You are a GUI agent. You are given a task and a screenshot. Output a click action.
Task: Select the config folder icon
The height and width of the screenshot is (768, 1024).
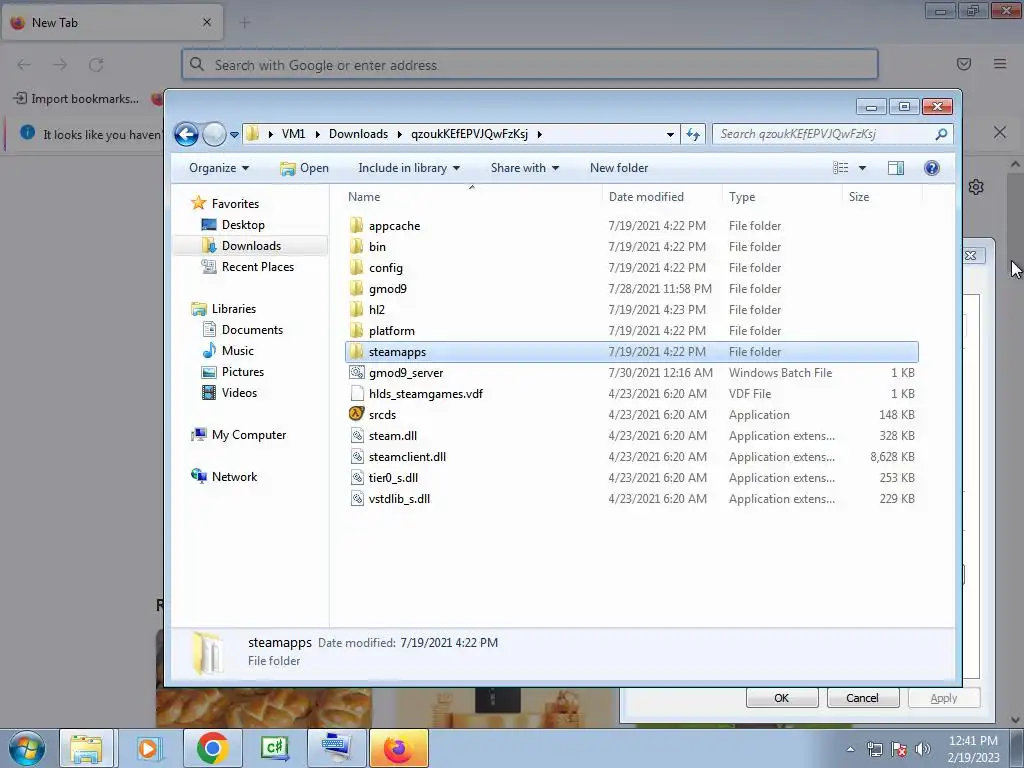(357, 268)
